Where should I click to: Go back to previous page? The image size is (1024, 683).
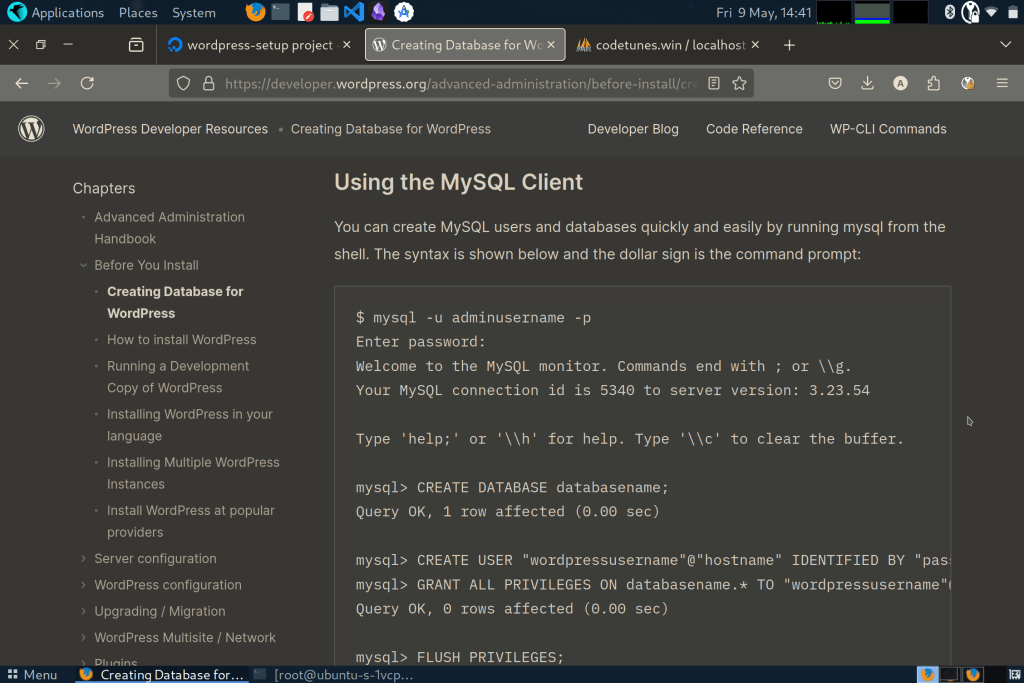click(22, 84)
